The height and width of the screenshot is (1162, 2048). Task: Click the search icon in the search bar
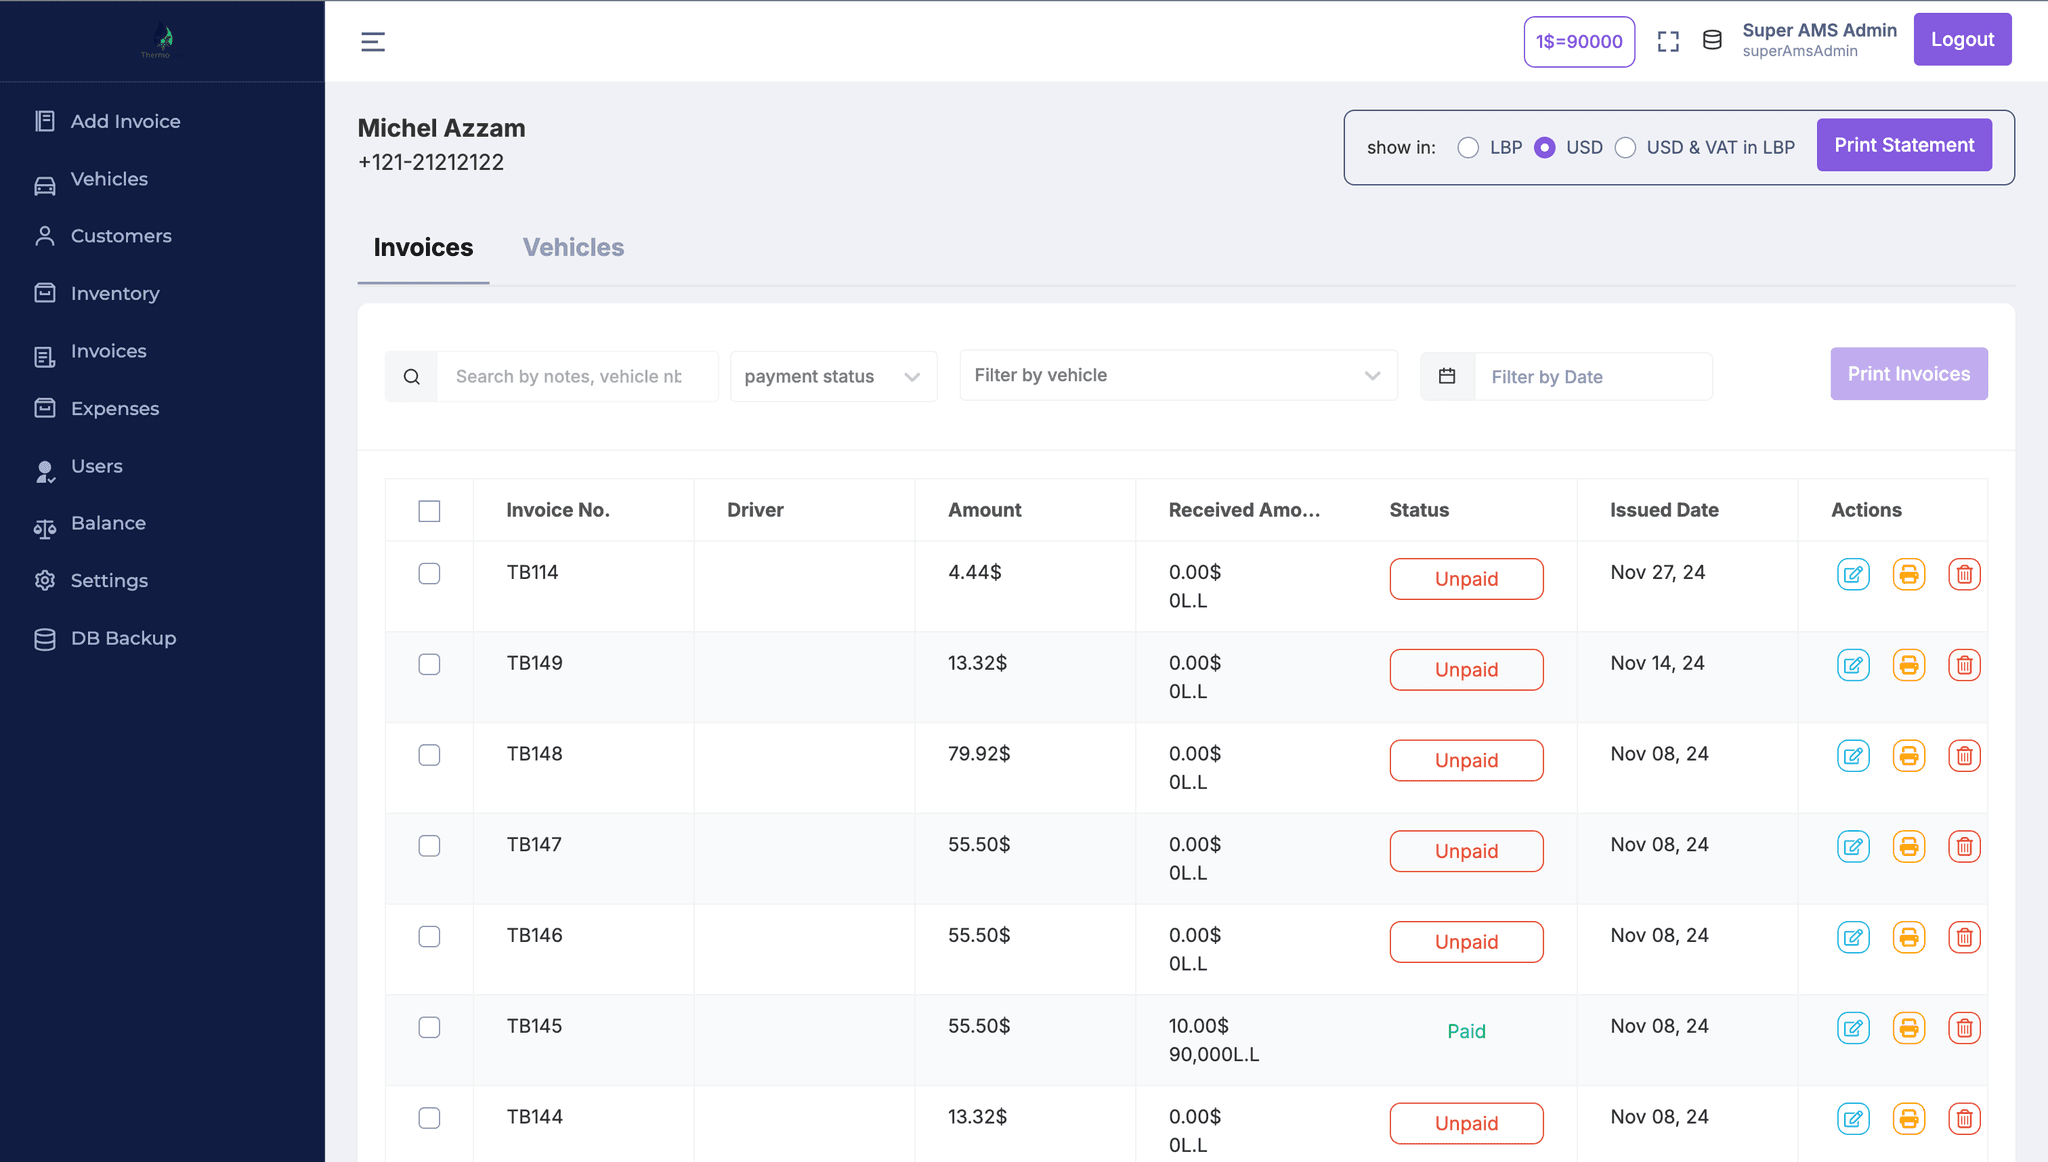[412, 376]
